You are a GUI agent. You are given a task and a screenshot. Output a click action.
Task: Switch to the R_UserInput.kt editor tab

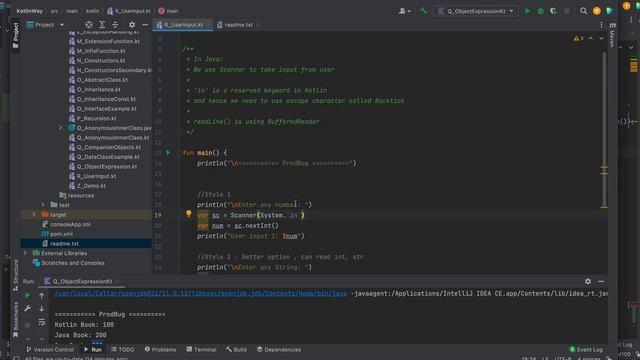pyautogui.click(x=183, y=25)
